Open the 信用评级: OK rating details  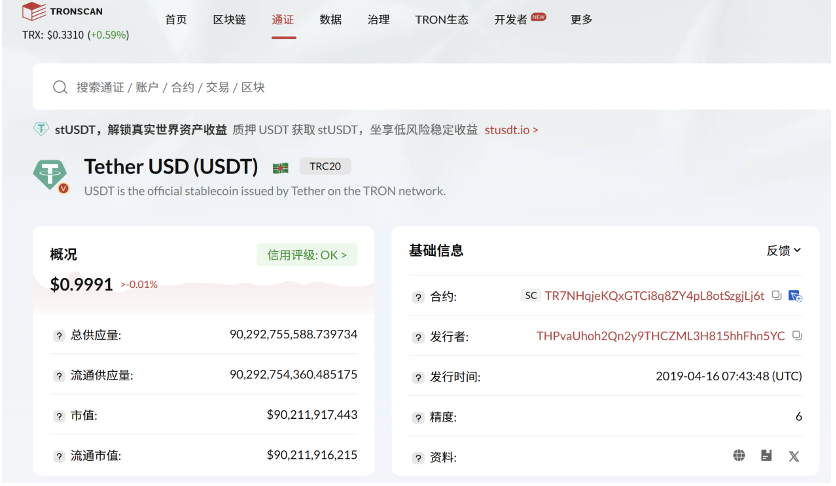pos(307,255)
